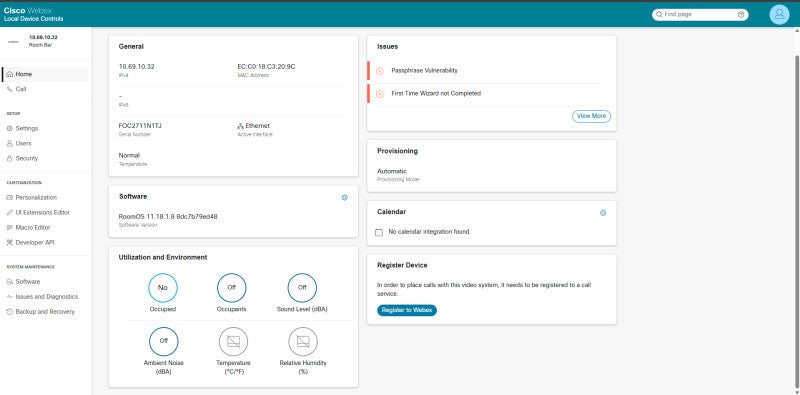Open software settings via gear in Software card
This screenshot has height=395, width=800.
coord(344,198)
